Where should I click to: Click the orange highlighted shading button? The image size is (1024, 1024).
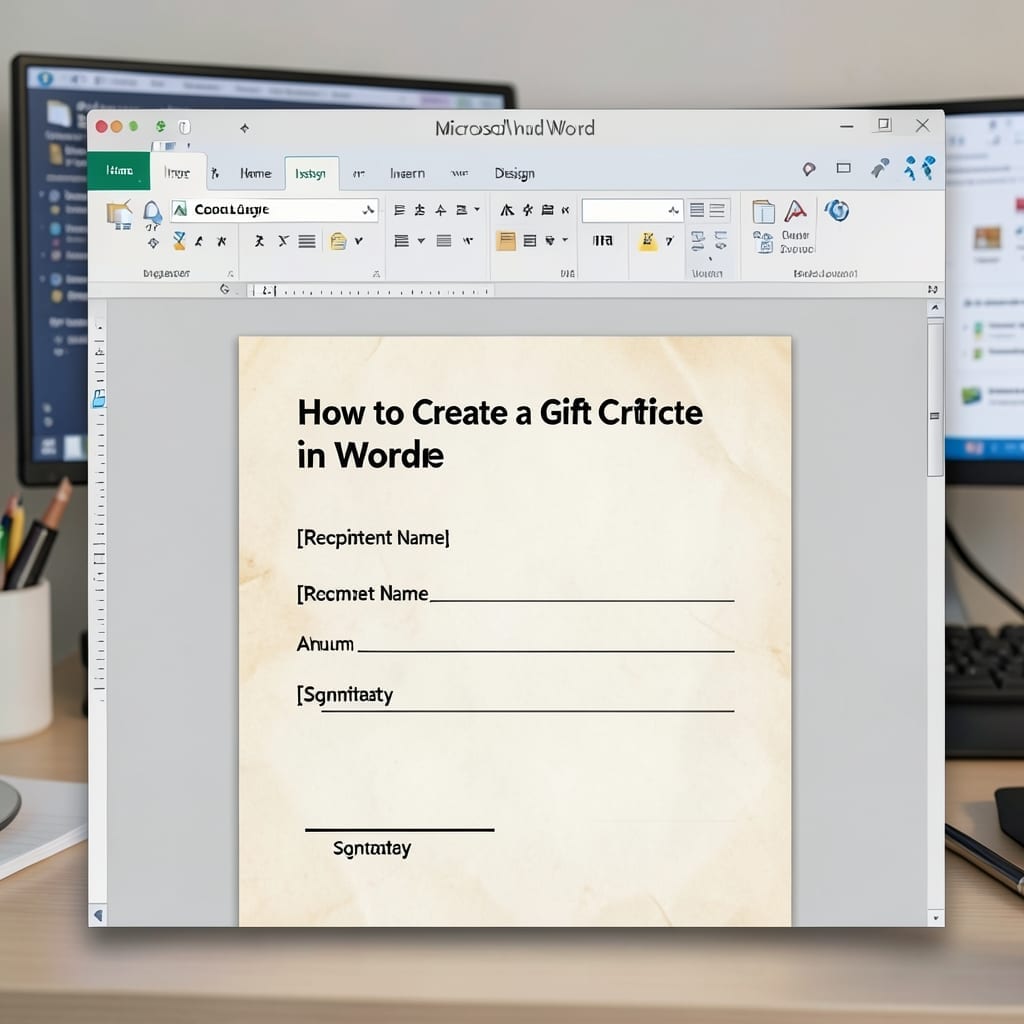[506, 241]
